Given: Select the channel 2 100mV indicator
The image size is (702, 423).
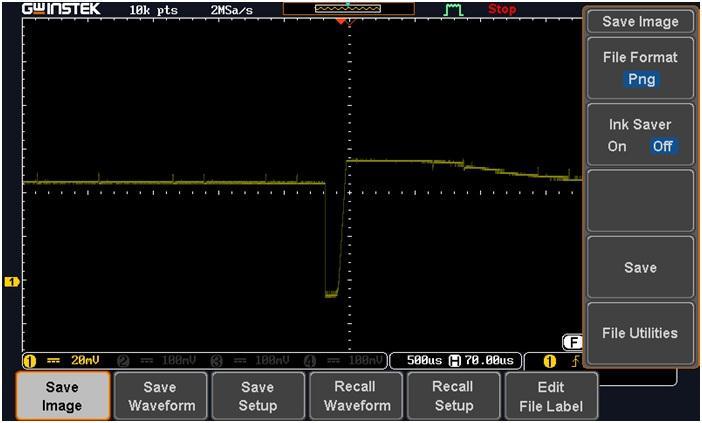Looking at the screenshot, I should (157, 361).
